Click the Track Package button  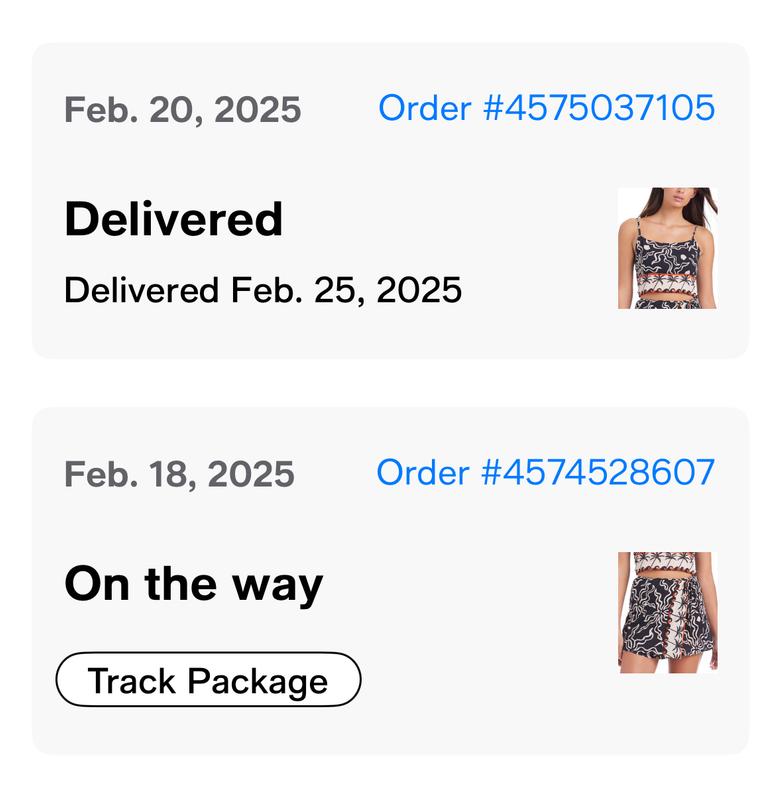[208, 680]
